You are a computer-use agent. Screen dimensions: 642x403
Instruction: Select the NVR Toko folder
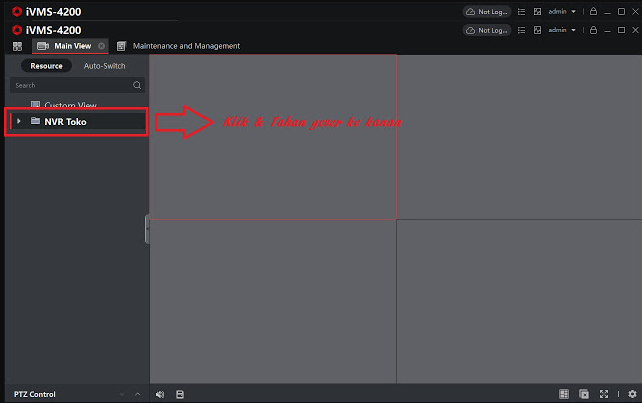coord(78,121)
